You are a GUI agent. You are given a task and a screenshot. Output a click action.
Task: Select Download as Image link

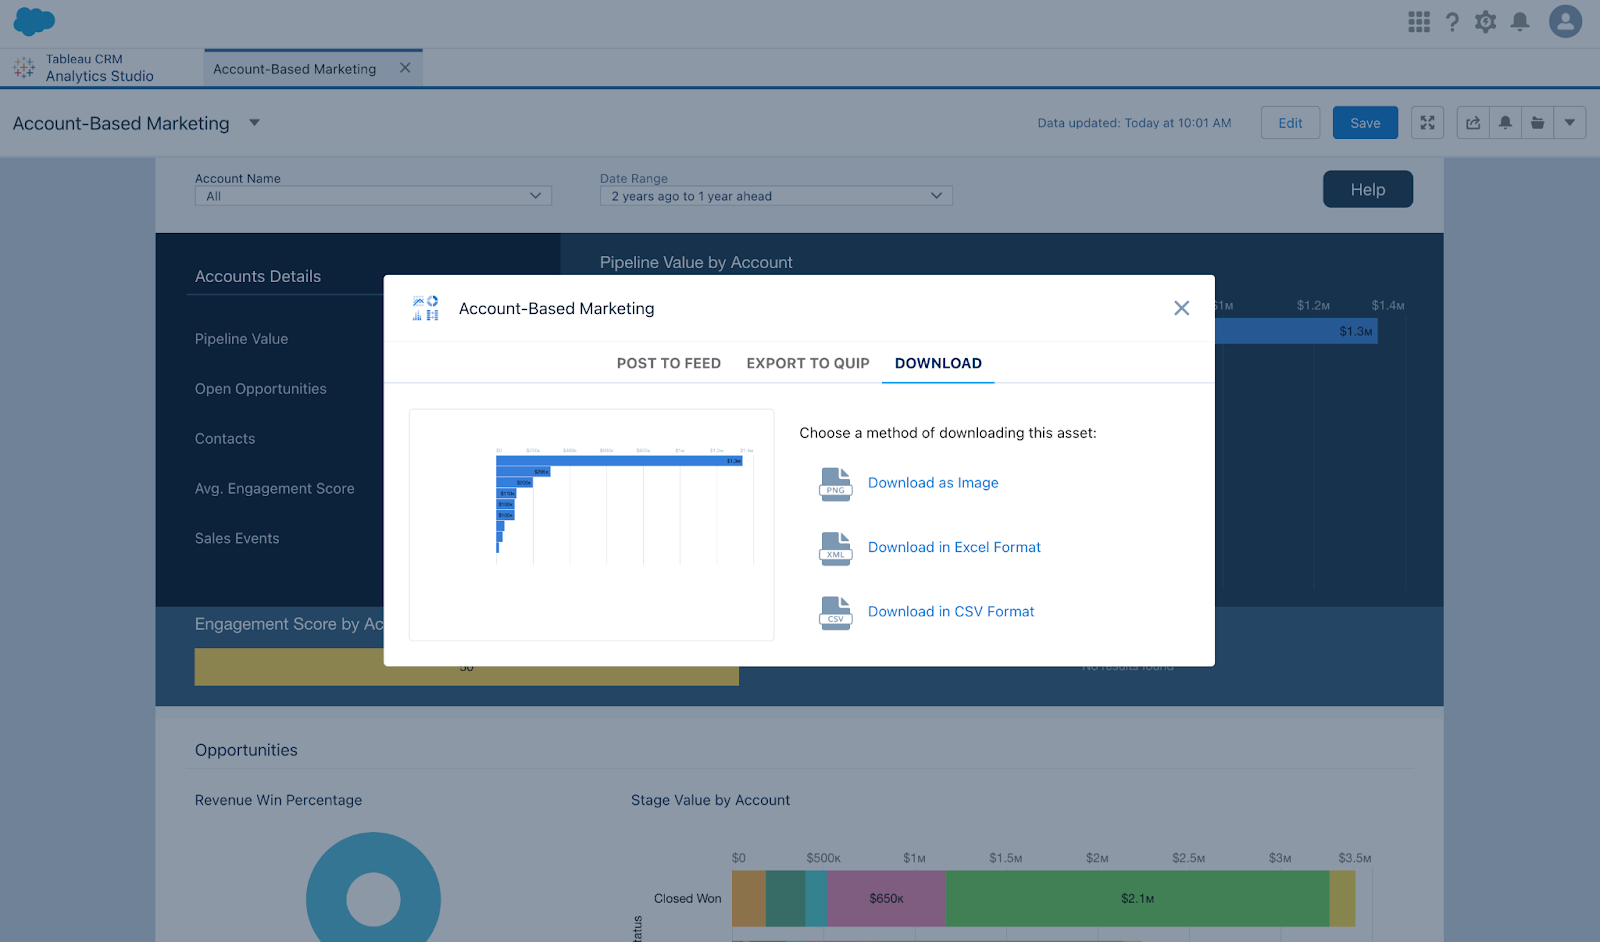[933, 483]
